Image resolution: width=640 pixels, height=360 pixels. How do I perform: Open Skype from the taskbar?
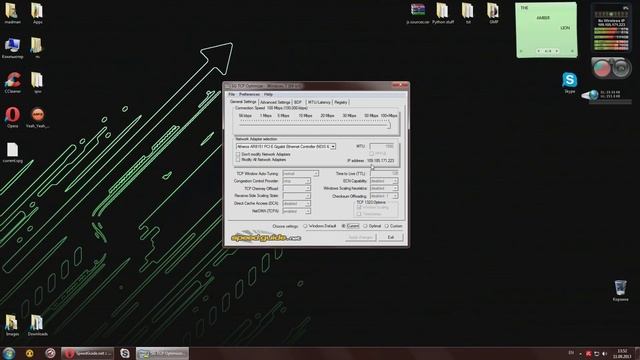124,353
